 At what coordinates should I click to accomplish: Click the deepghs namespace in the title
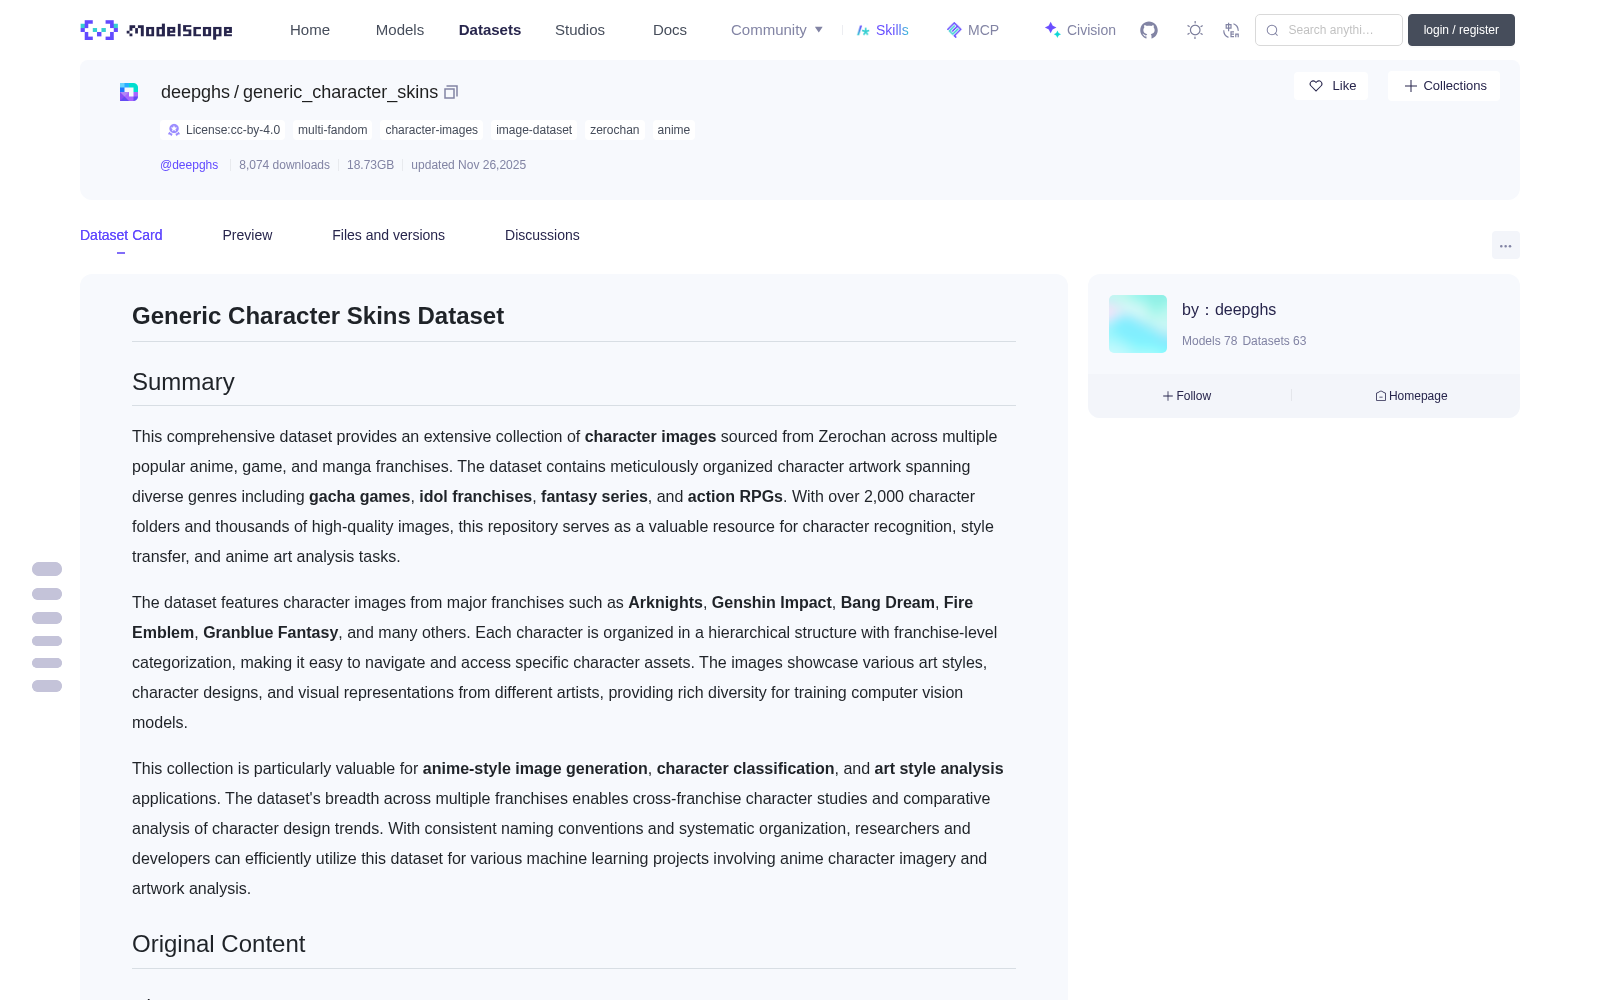(x=195, y=92)
